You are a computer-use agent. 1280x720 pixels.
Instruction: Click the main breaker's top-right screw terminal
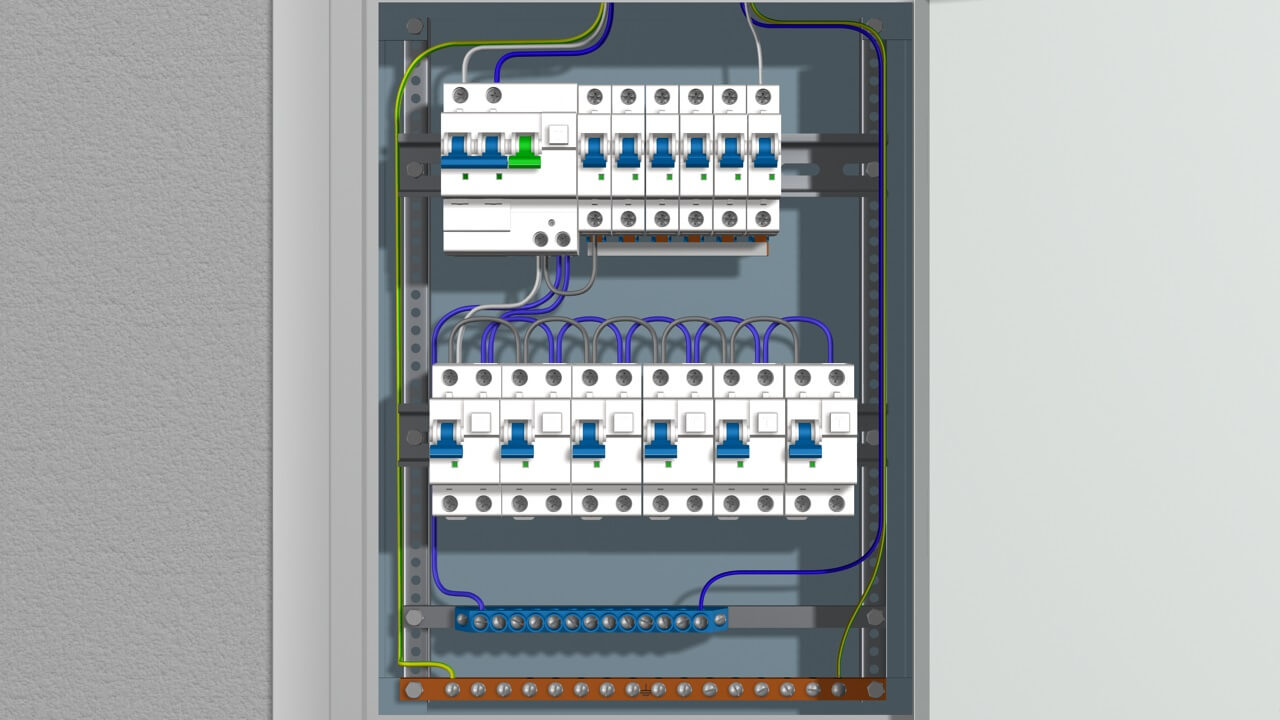click(x=492, y=95)
